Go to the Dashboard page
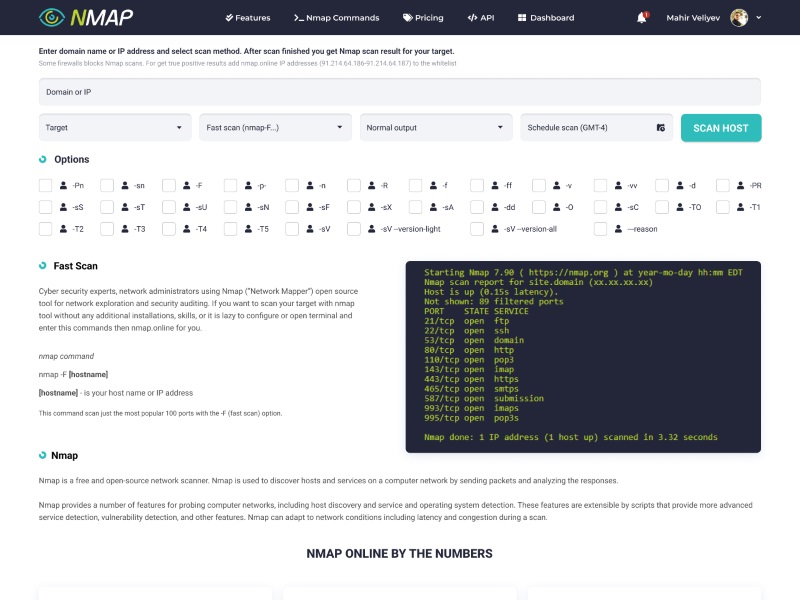This screenshot has height=600, width=800. 546,17
